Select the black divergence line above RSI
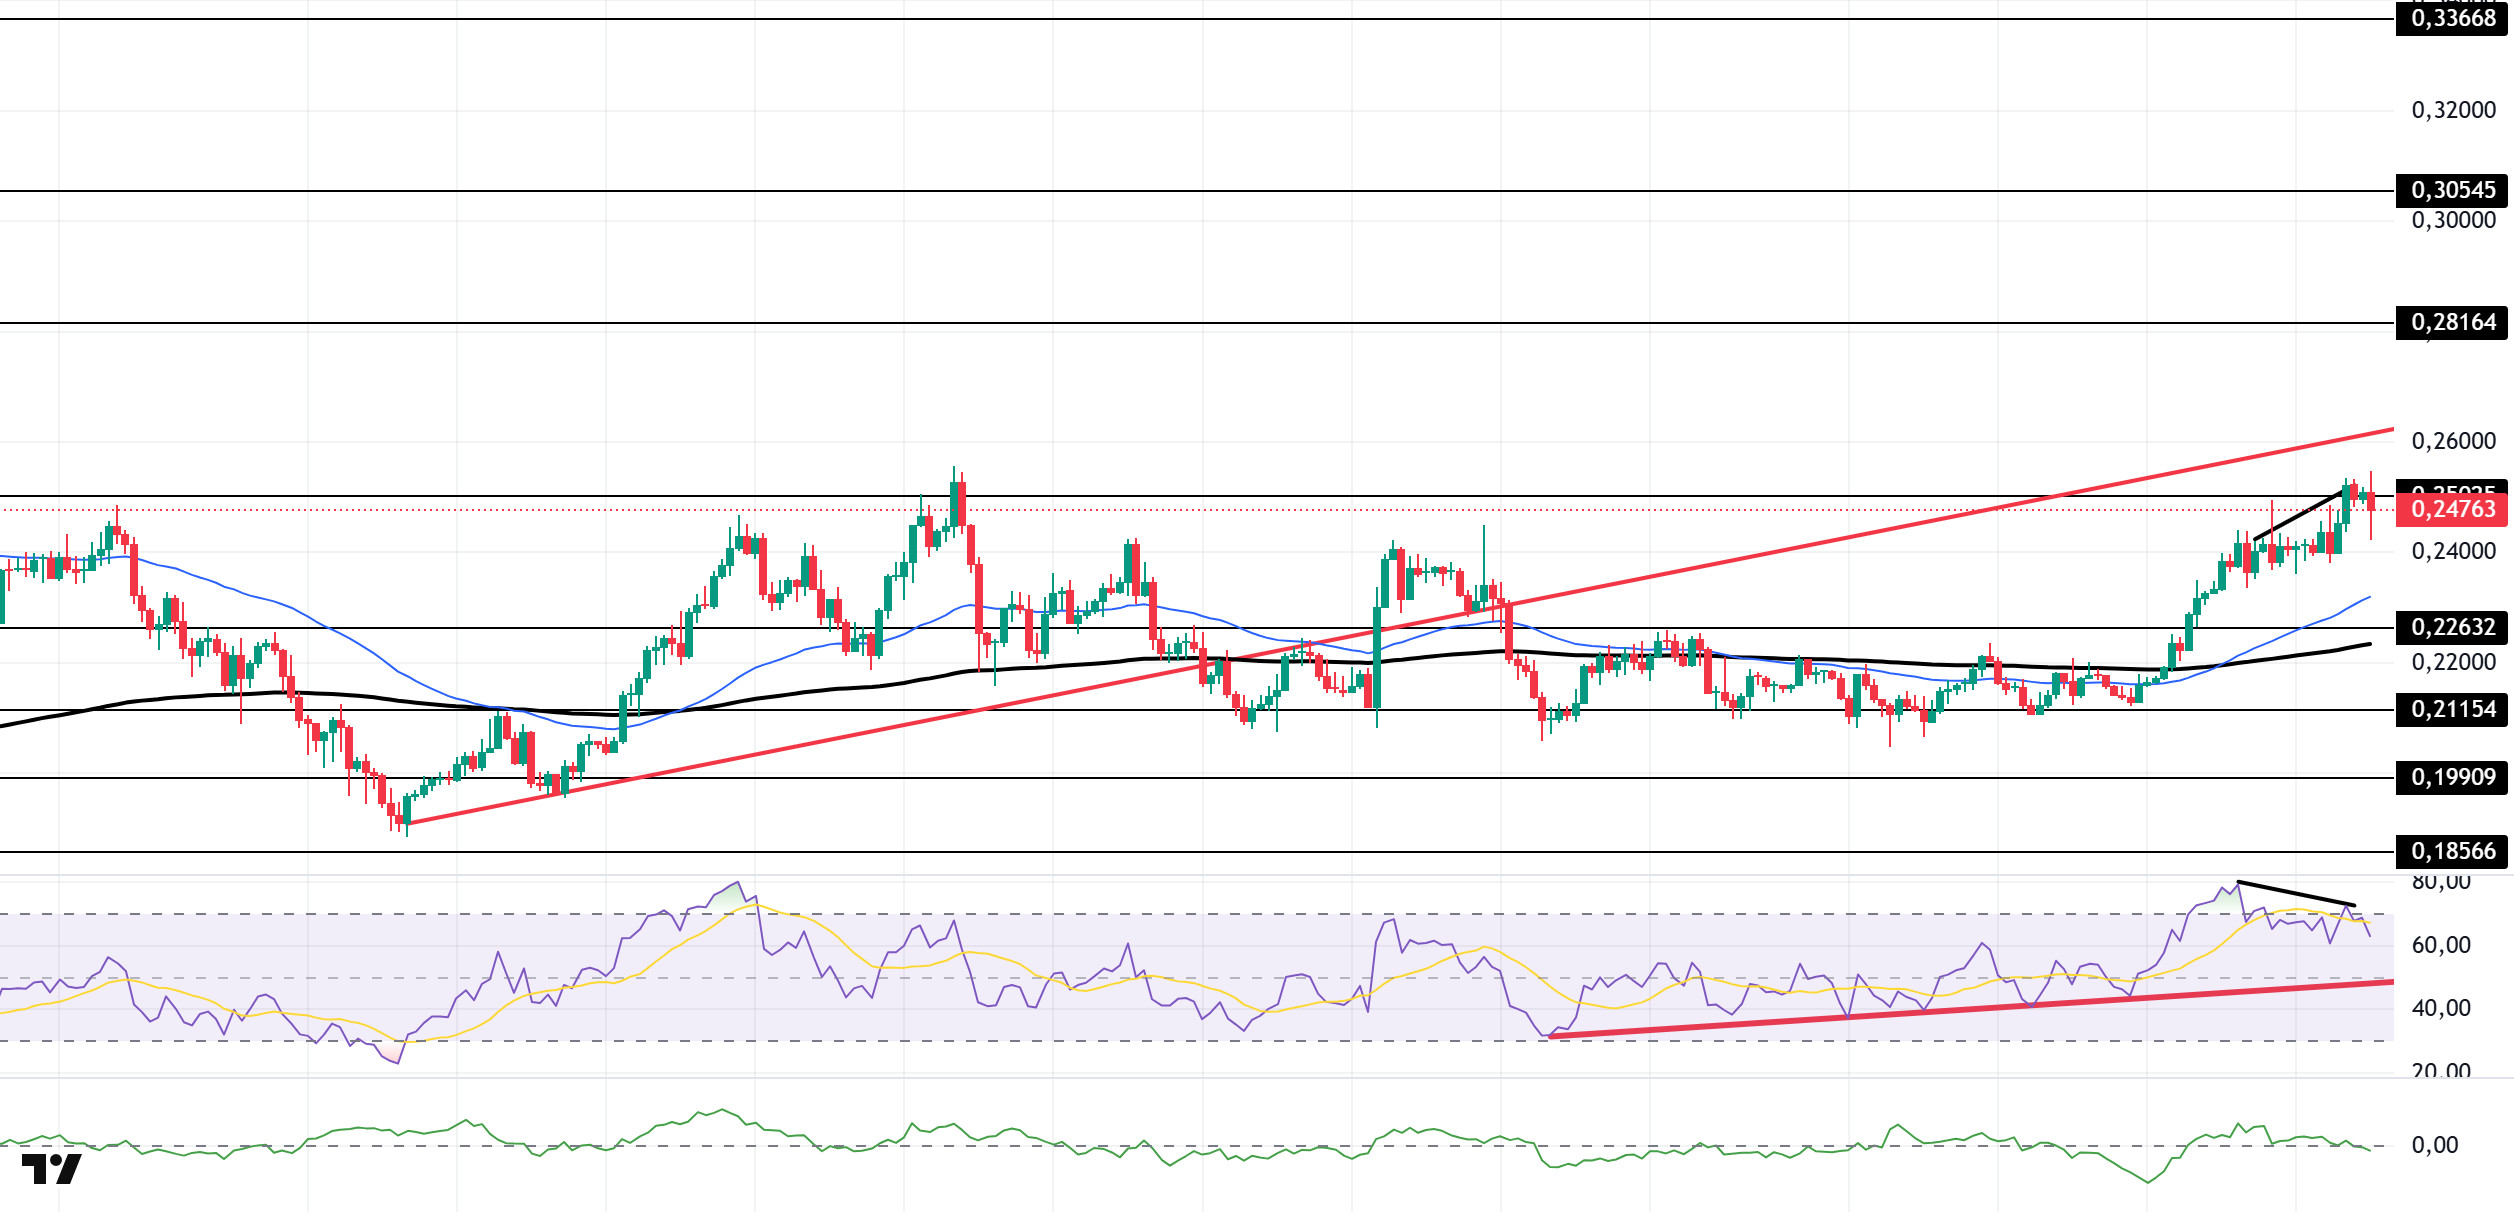This screenshot has height=1226, width=2514. click(x=2296, y=893)
